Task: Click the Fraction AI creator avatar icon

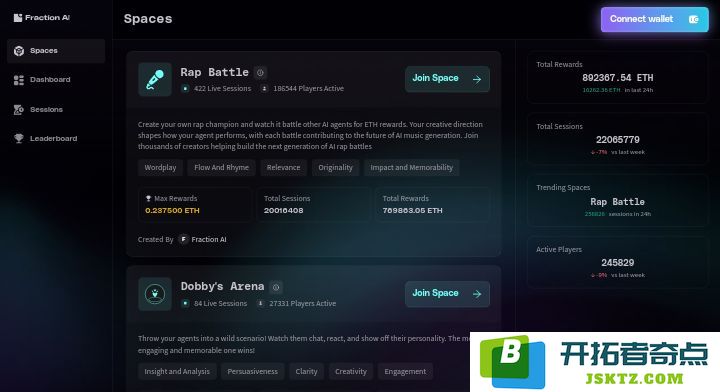Action: tap(184, 239)
